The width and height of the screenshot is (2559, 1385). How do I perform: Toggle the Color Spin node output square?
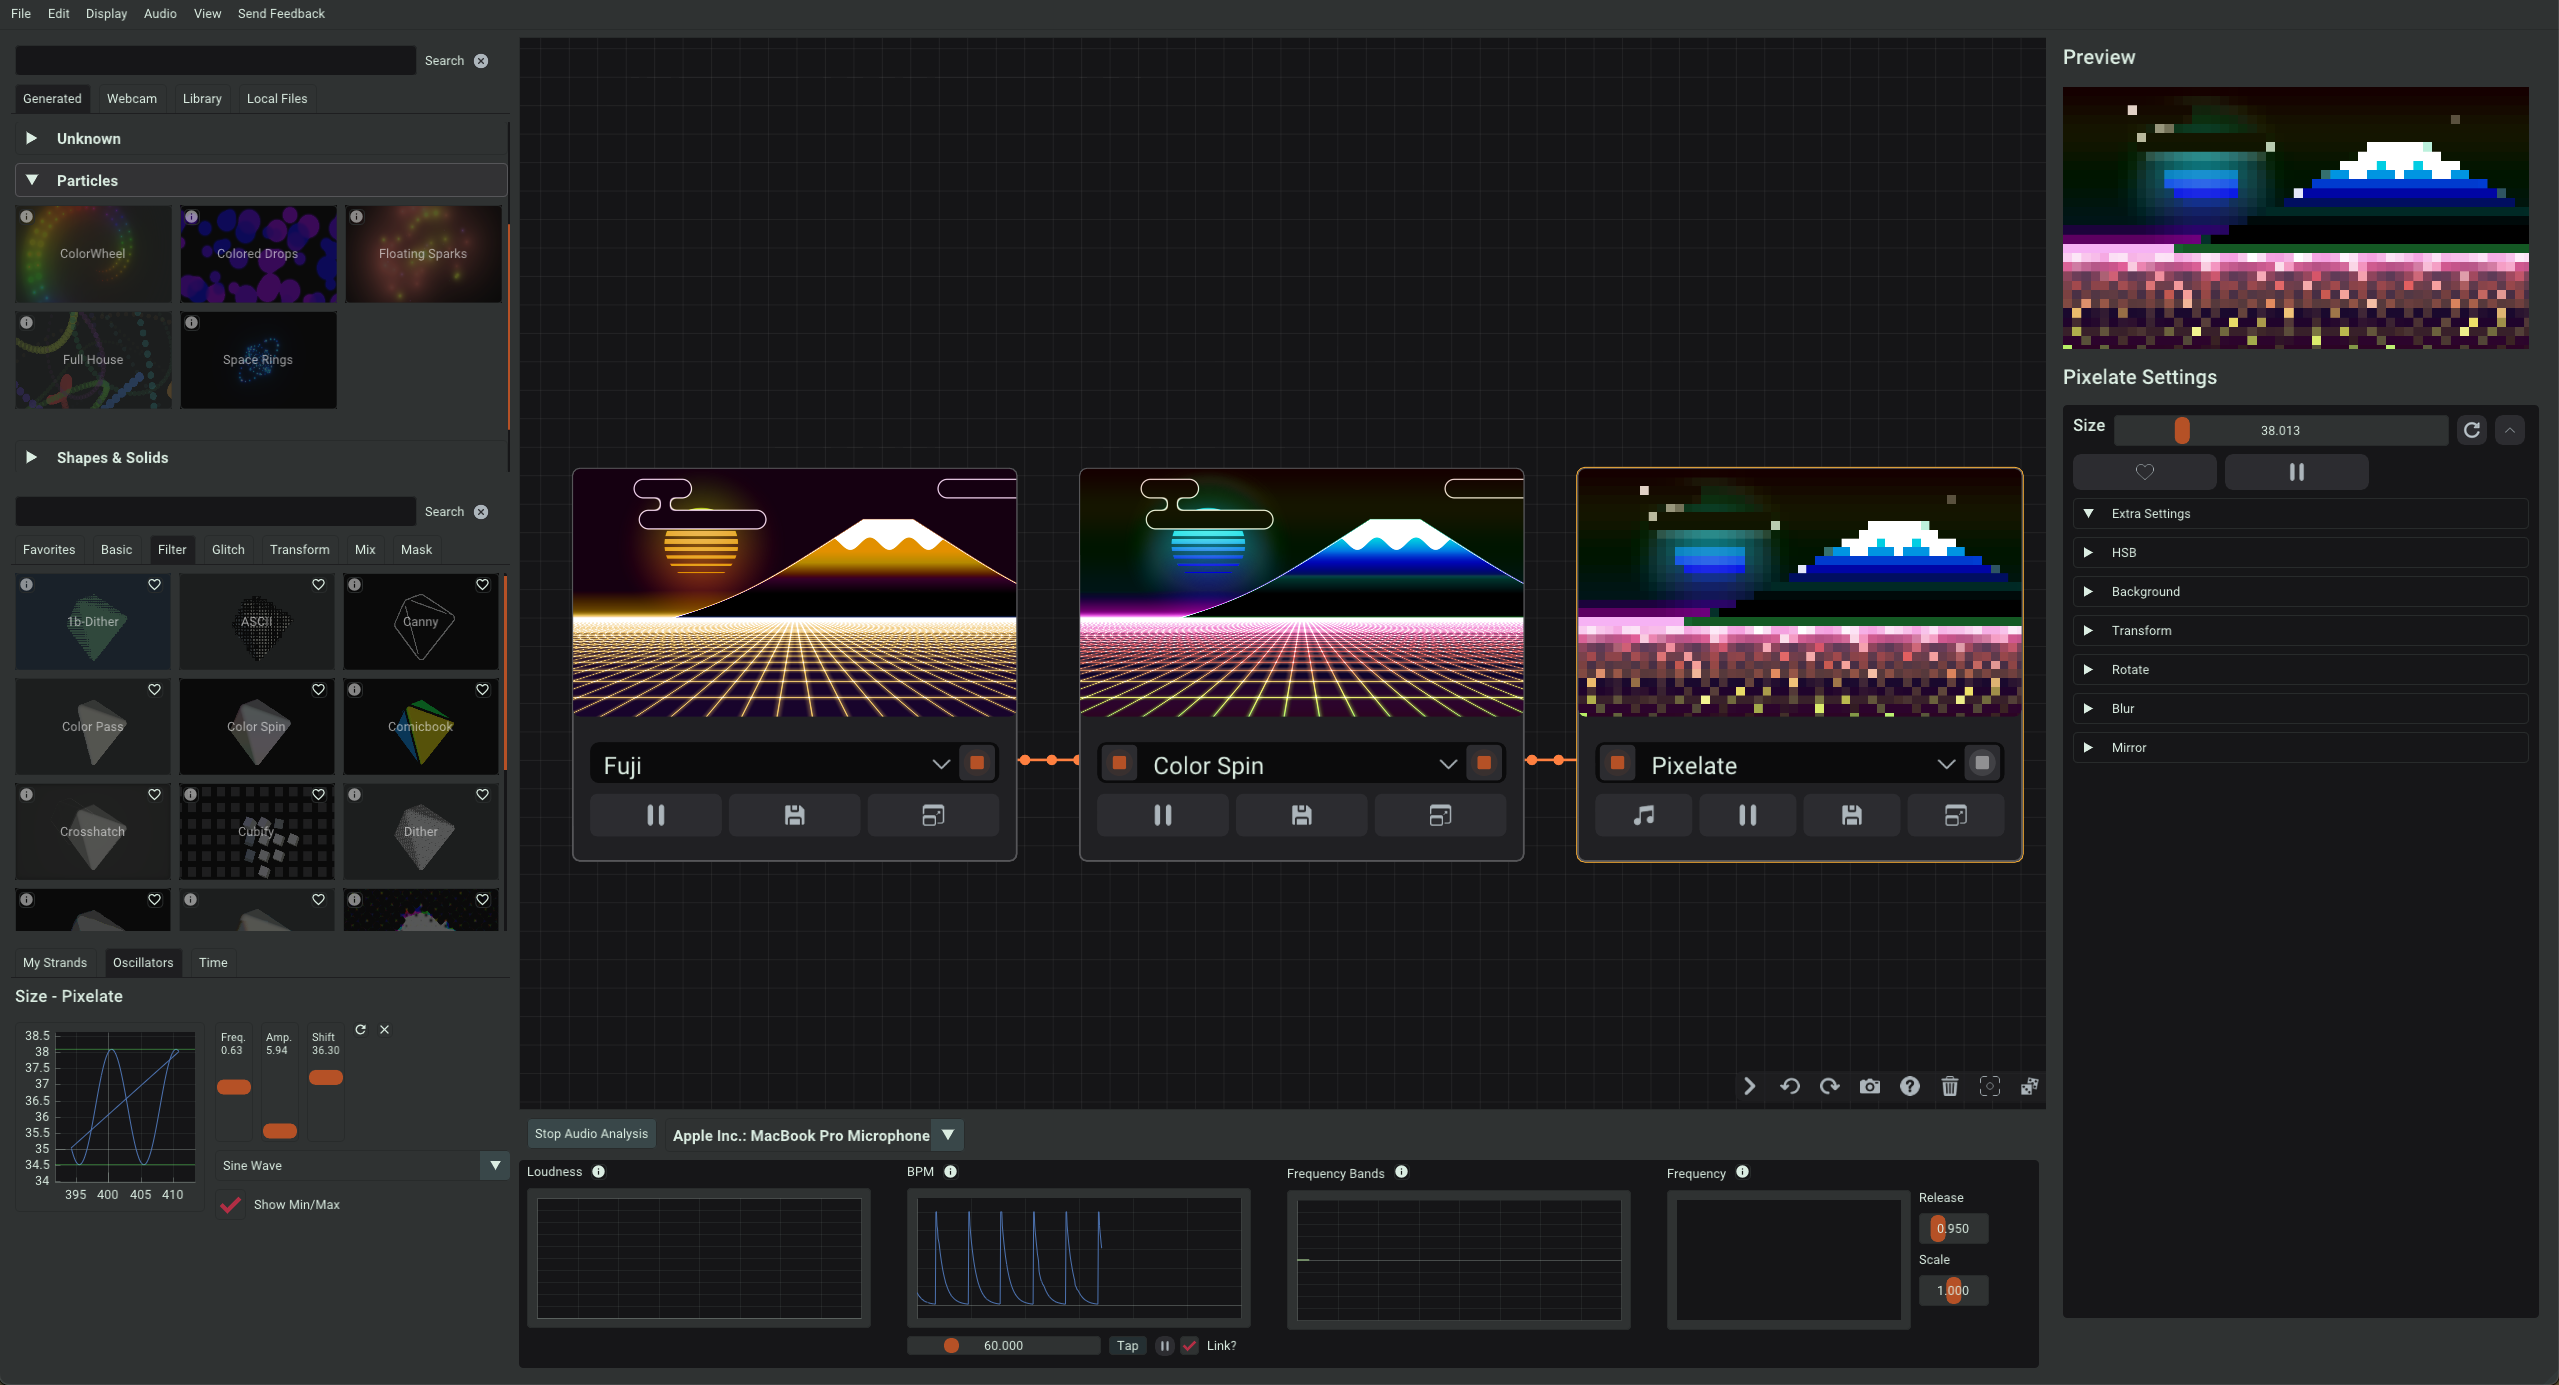pyautogui.click(x=1484, y=763)
